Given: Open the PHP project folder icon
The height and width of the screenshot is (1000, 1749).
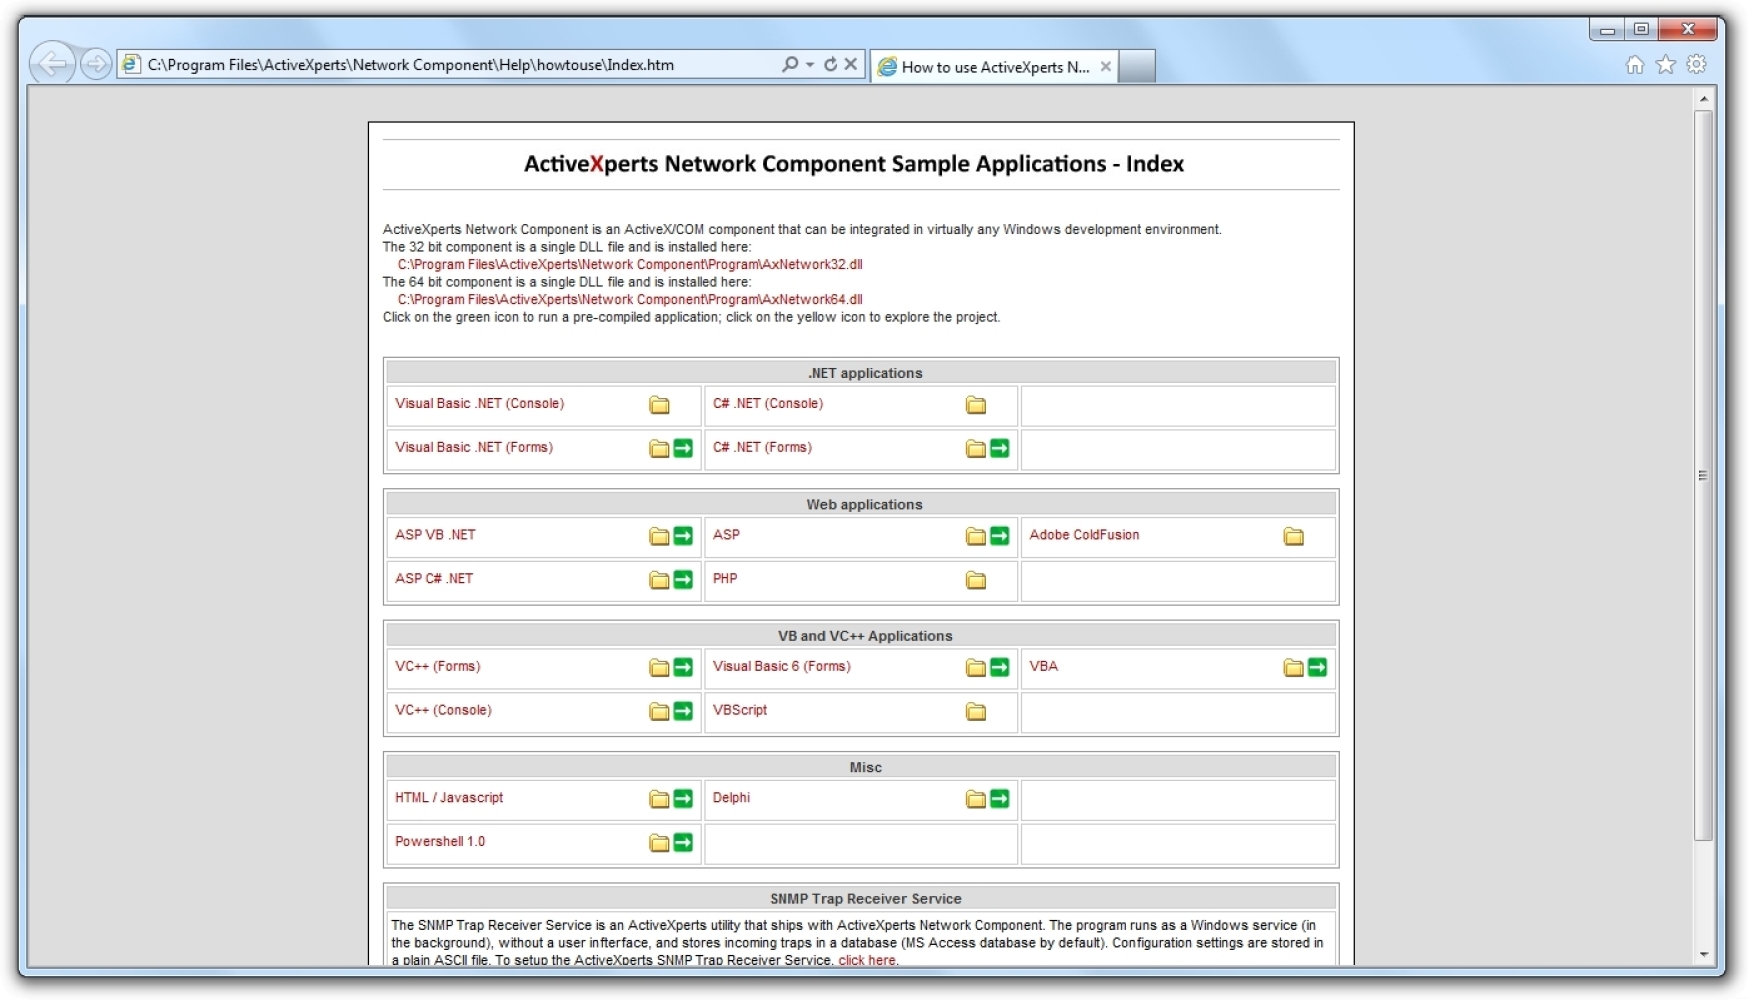Looking at the screenshot, I should (x=975, y=580).
